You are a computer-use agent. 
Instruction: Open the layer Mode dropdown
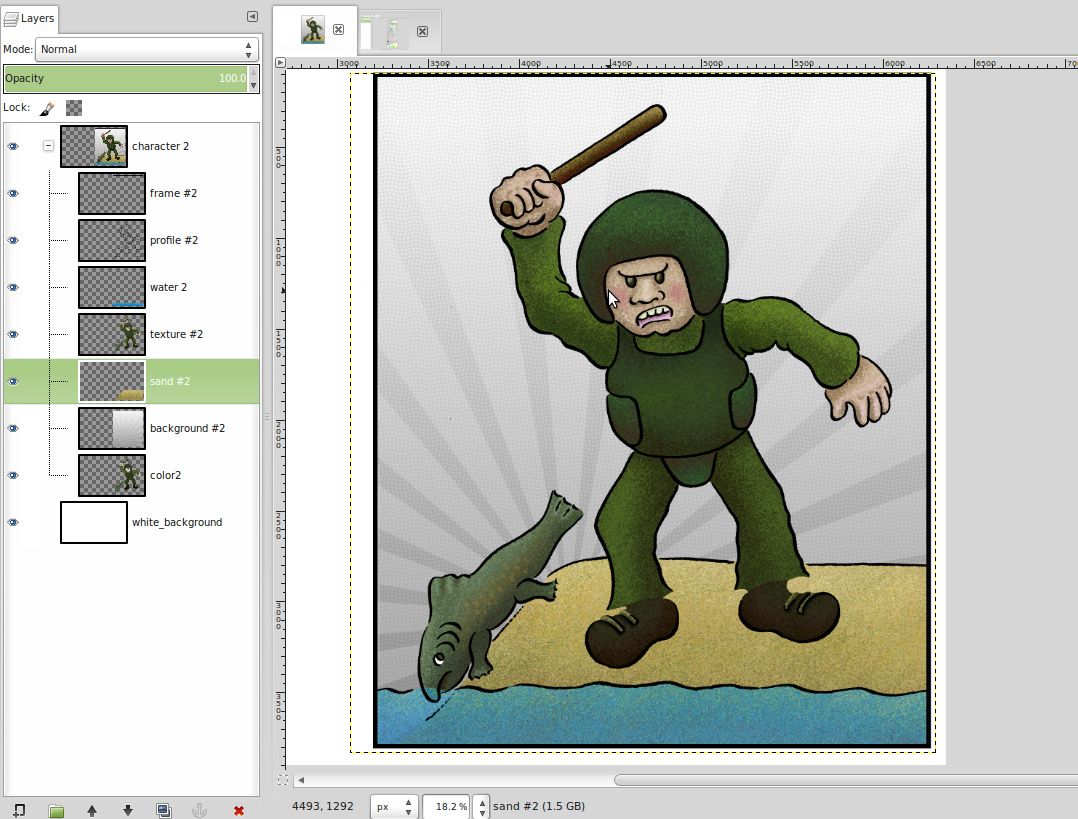tap(145, 48)
